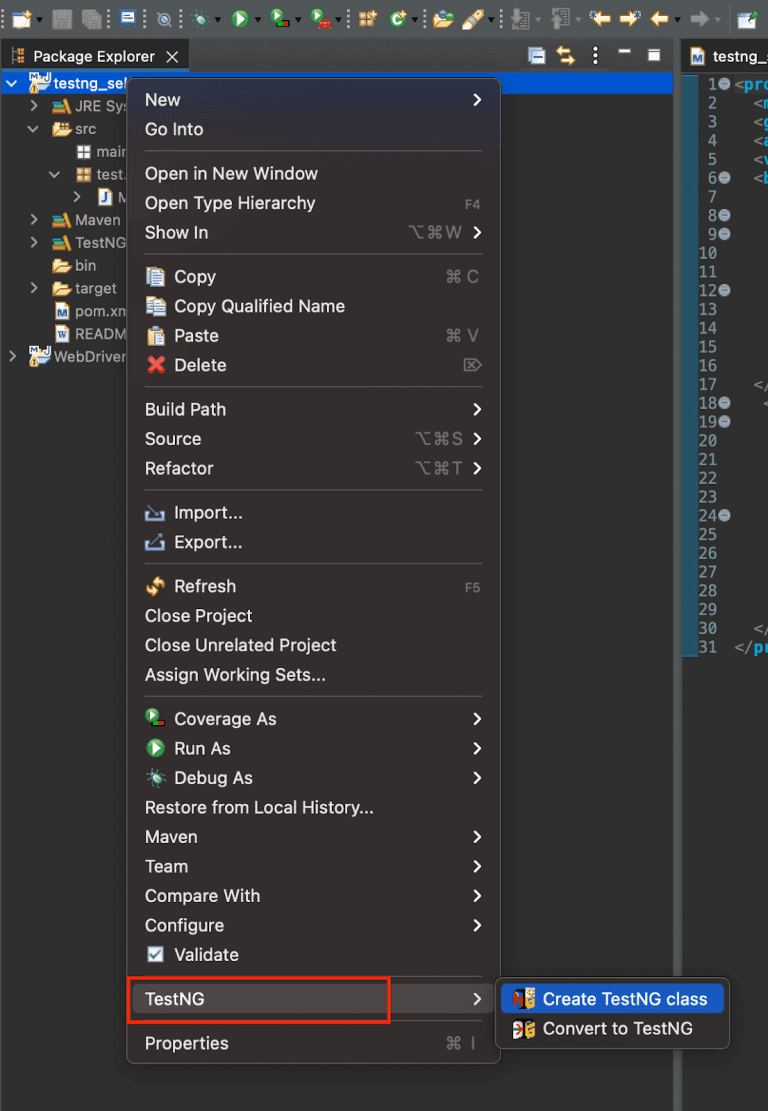Viewport: 768px width, 1111px height.
Task: Click the Paste clipboard icon in the menu
Action: click(155, 336)
